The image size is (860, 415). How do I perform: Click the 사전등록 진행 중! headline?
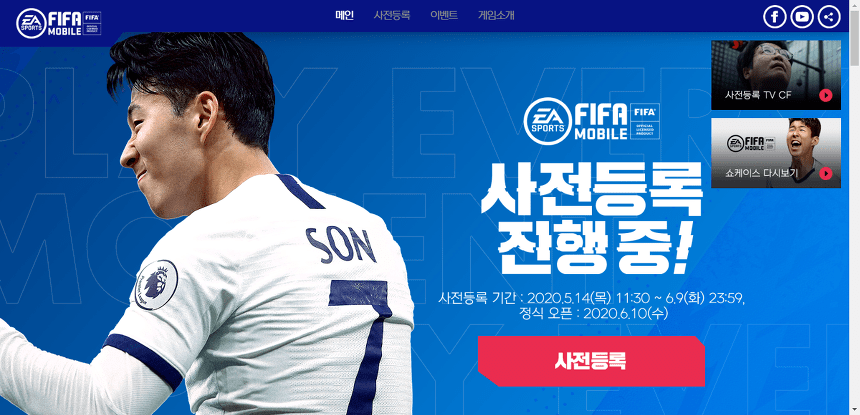coord(591,218)
